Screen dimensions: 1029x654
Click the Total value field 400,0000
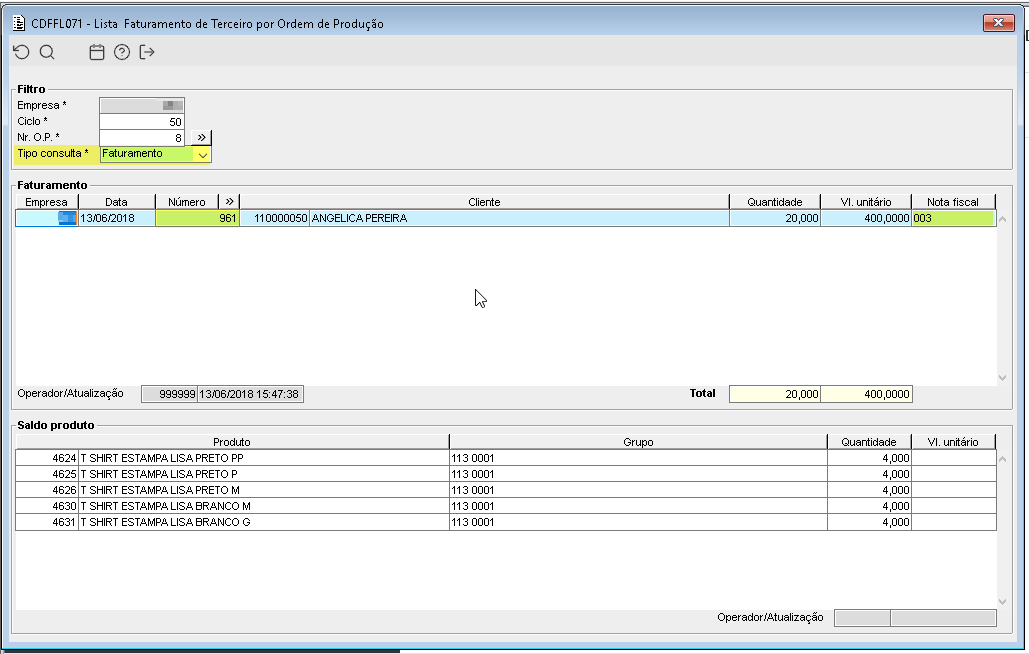tap(866, 394)
